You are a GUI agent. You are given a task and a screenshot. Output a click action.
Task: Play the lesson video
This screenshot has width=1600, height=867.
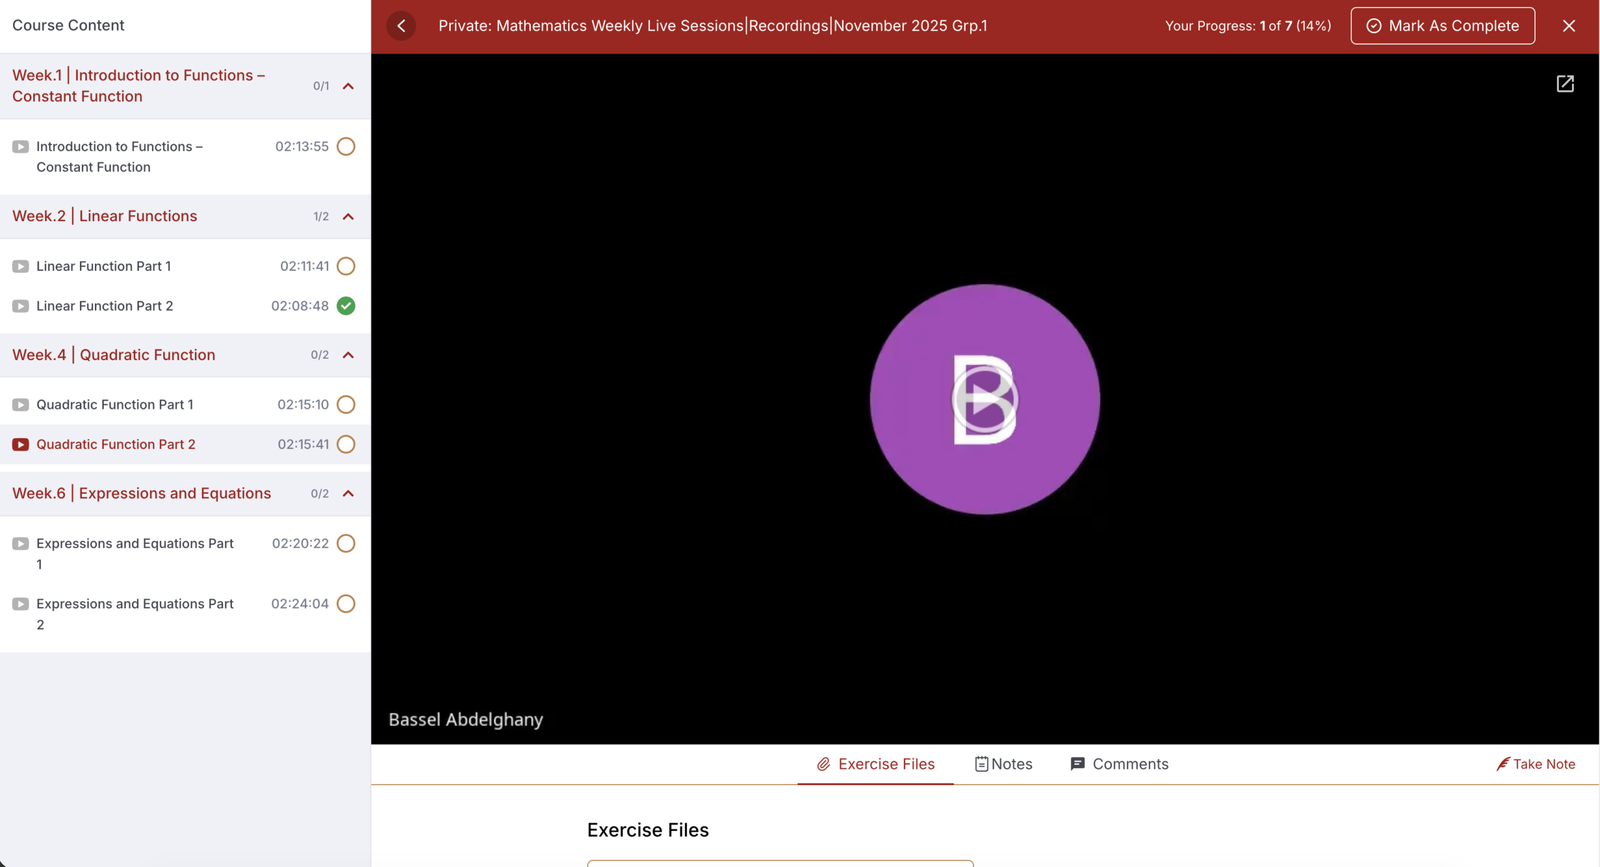(x=985, y=399)
